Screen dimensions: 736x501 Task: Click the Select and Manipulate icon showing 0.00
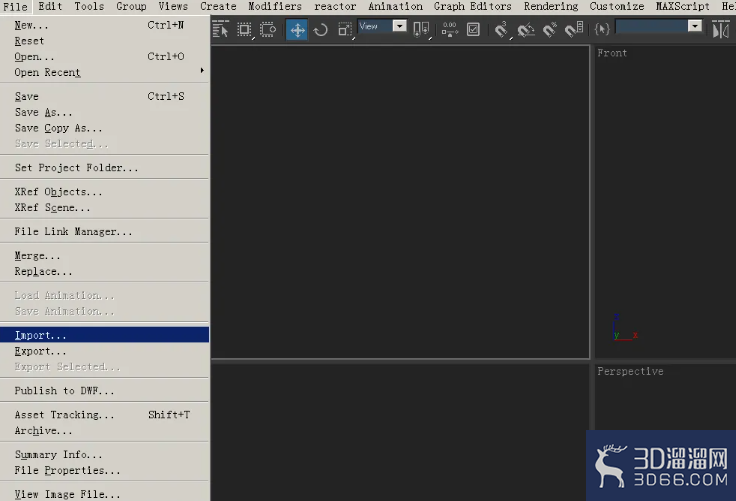(x=450, y=30)
